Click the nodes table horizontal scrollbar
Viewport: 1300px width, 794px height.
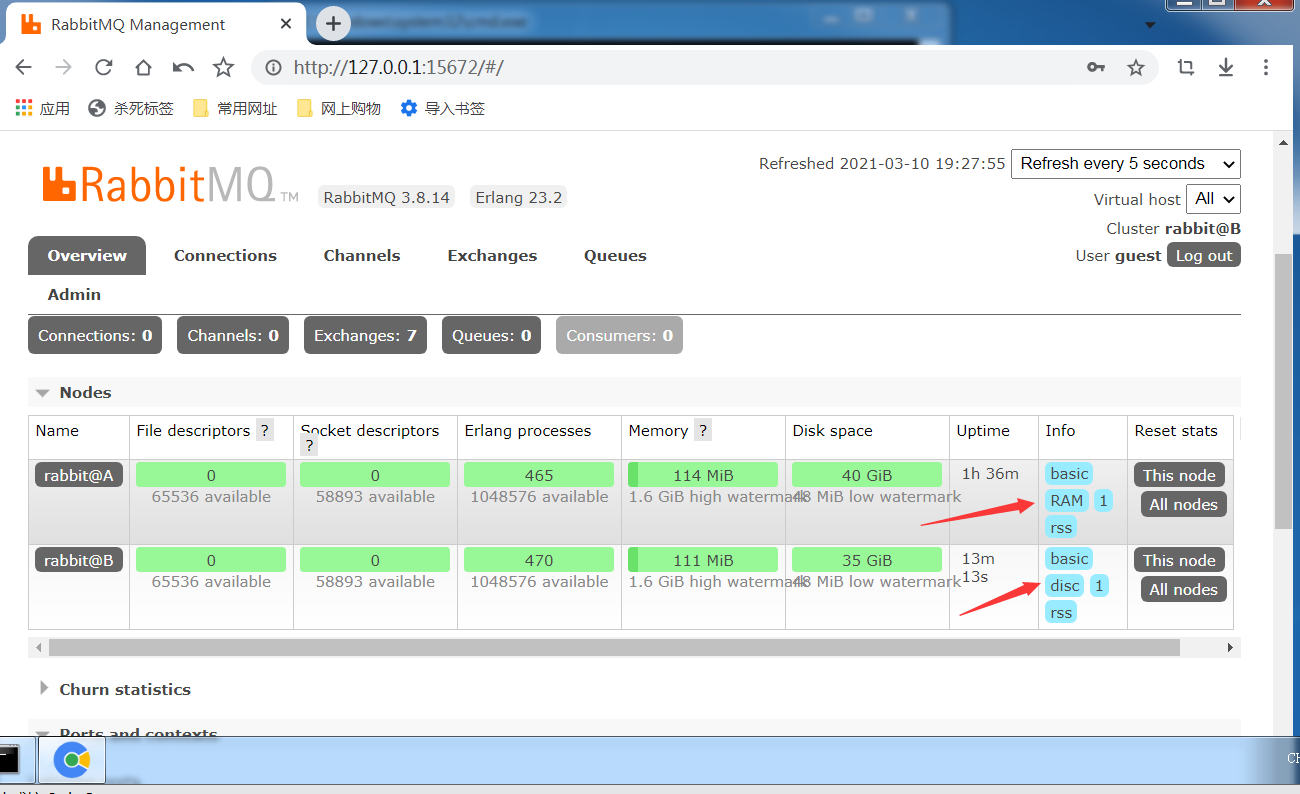click(x=614, y=648)
